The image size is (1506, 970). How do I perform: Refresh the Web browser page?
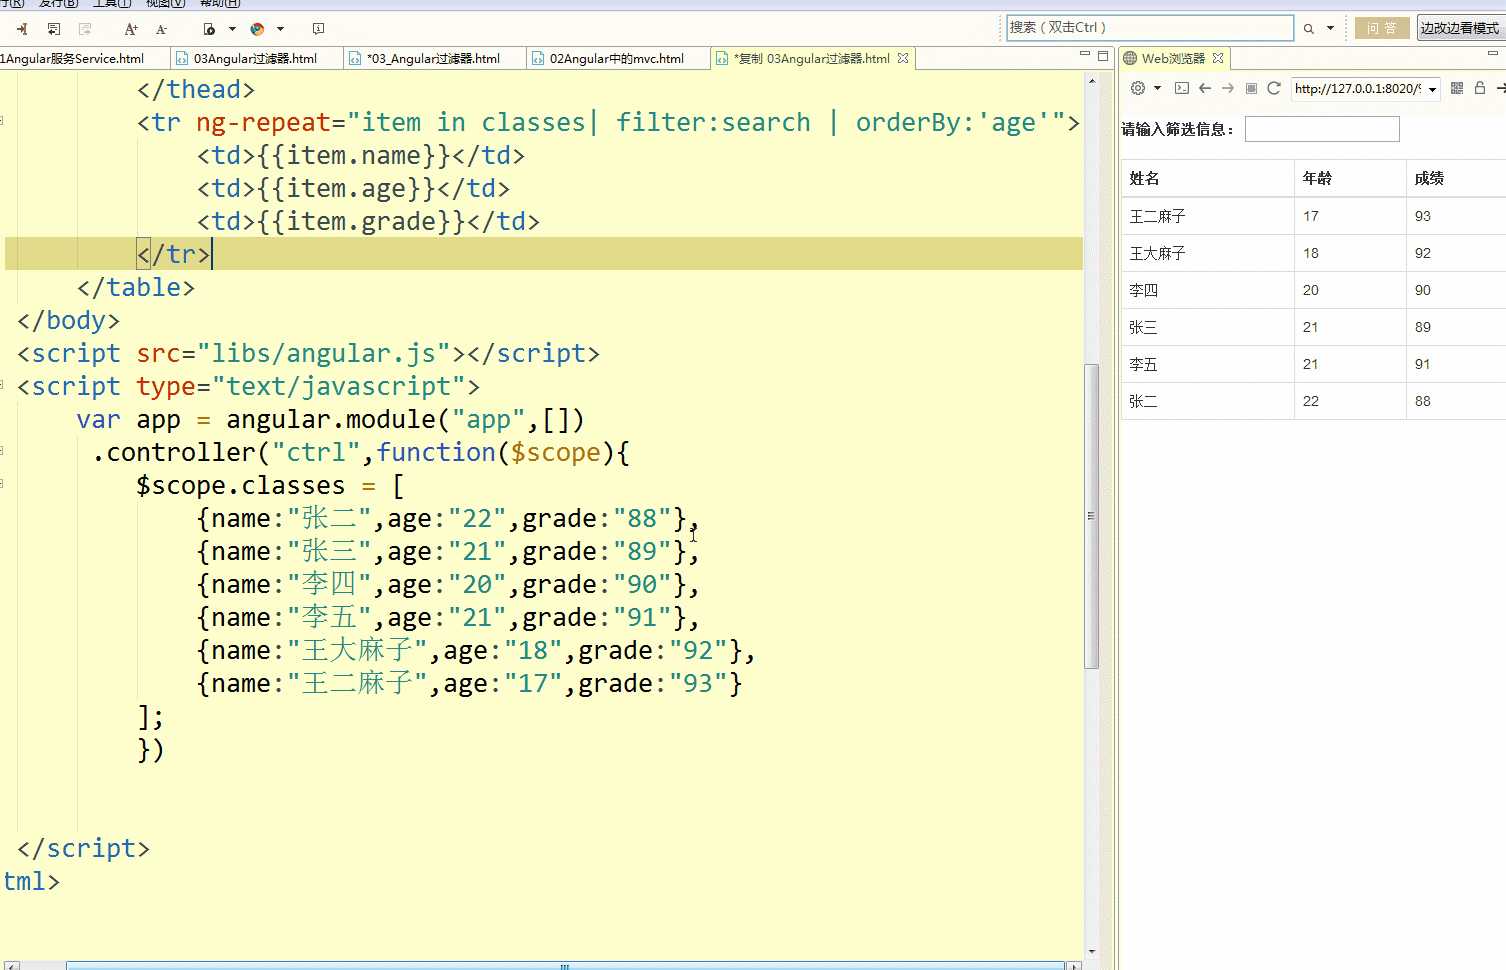[1274, 88]
